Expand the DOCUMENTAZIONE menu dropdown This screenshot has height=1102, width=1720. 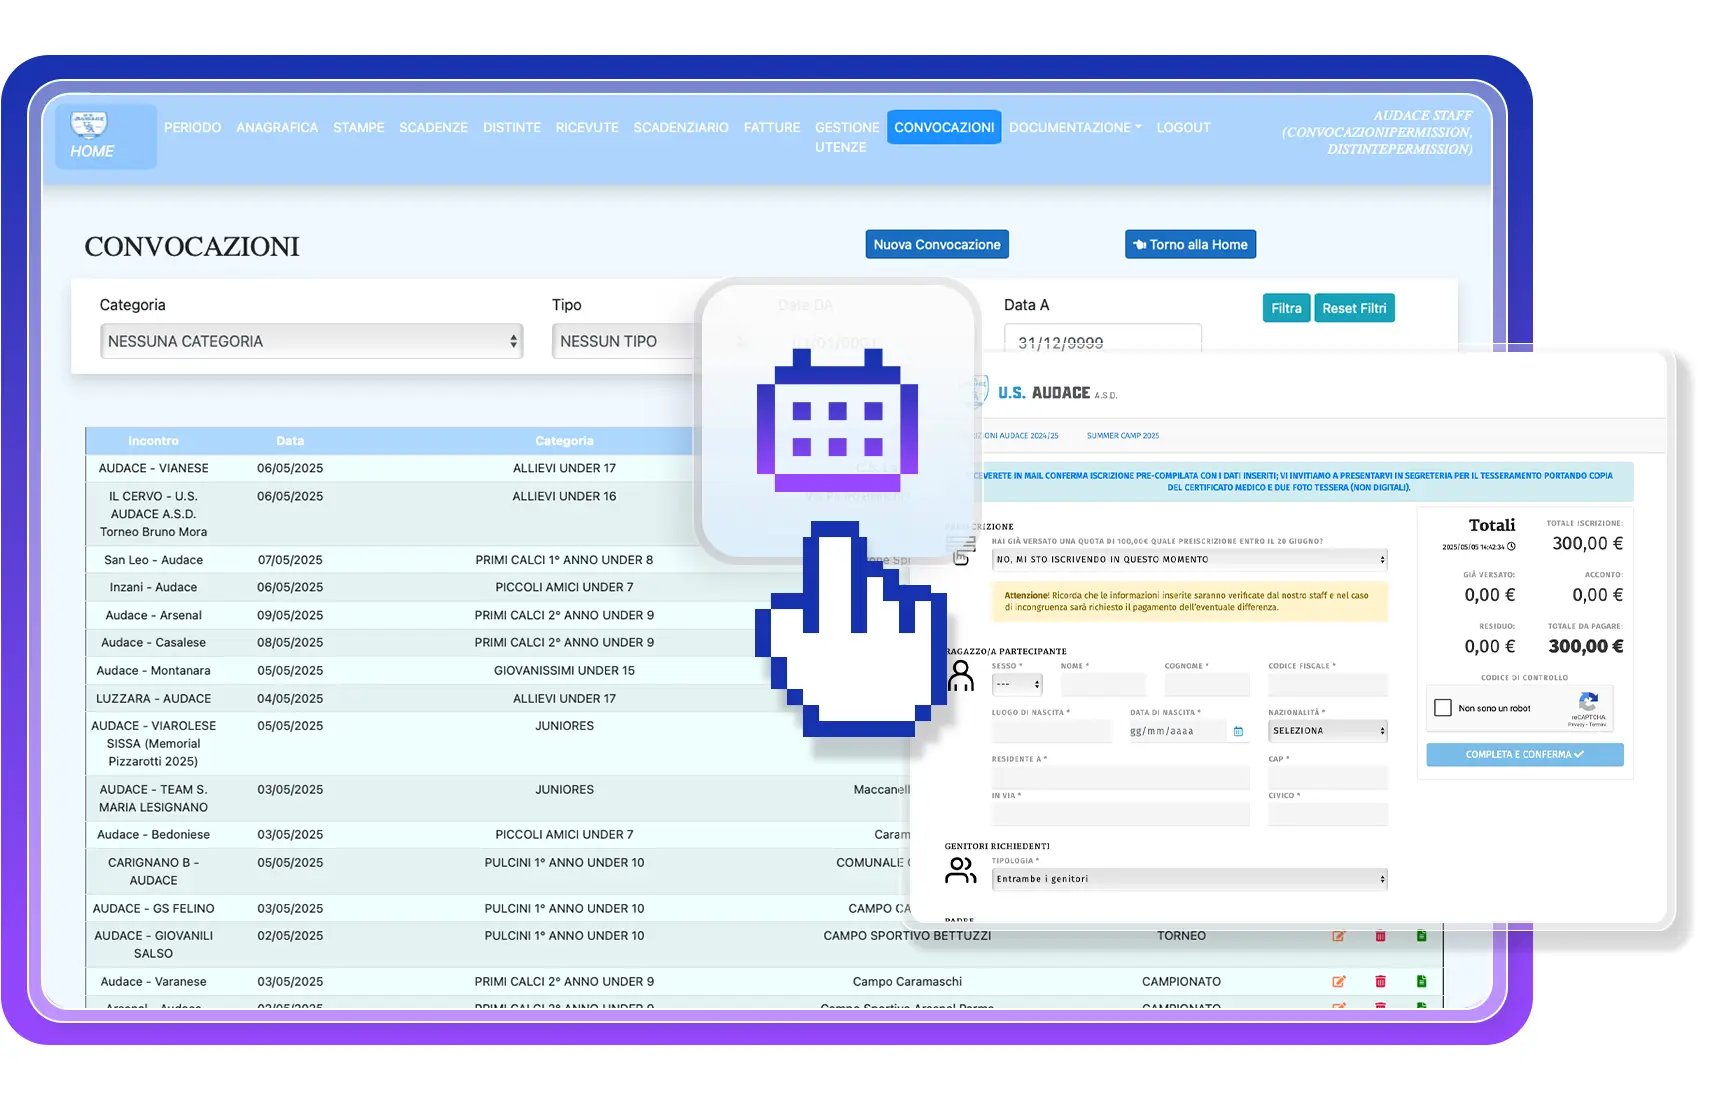pos(1075,127)
